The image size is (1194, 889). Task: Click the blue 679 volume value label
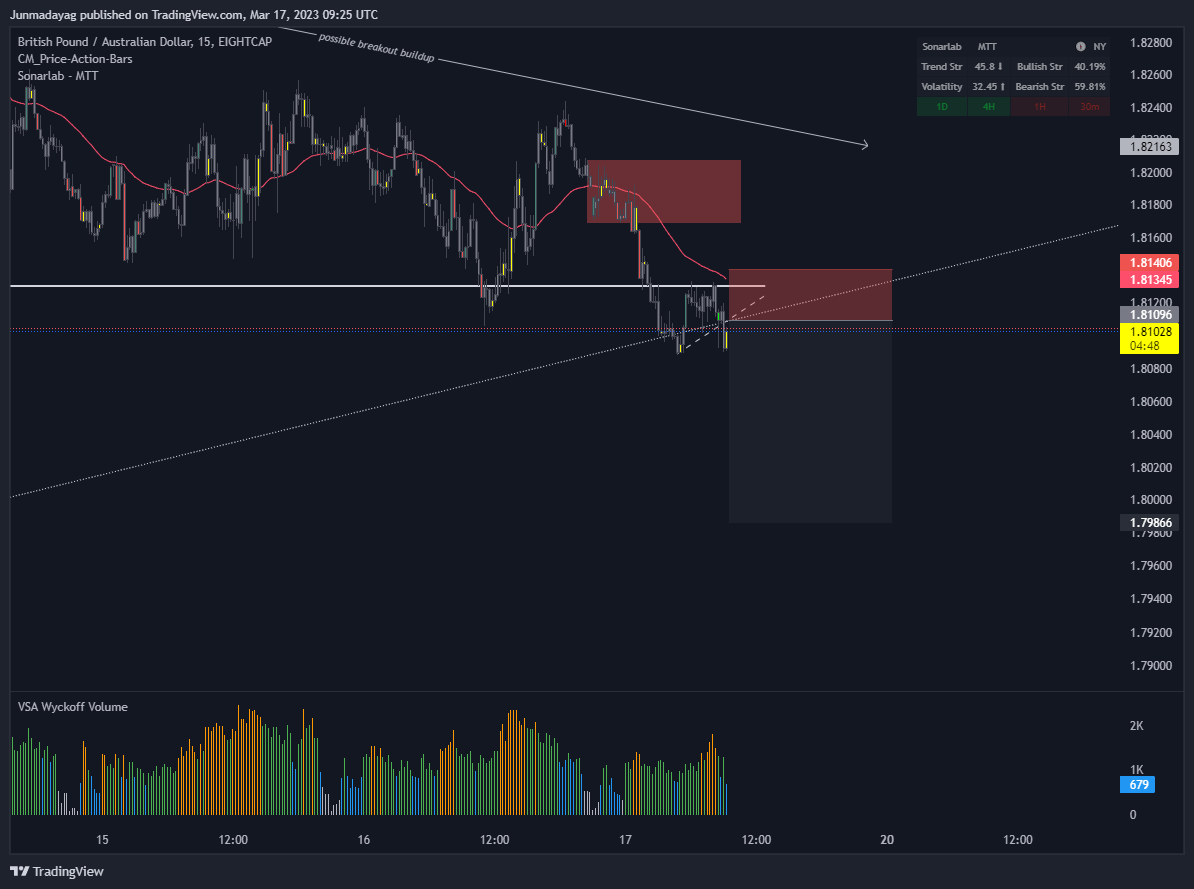coord(1138,785)
